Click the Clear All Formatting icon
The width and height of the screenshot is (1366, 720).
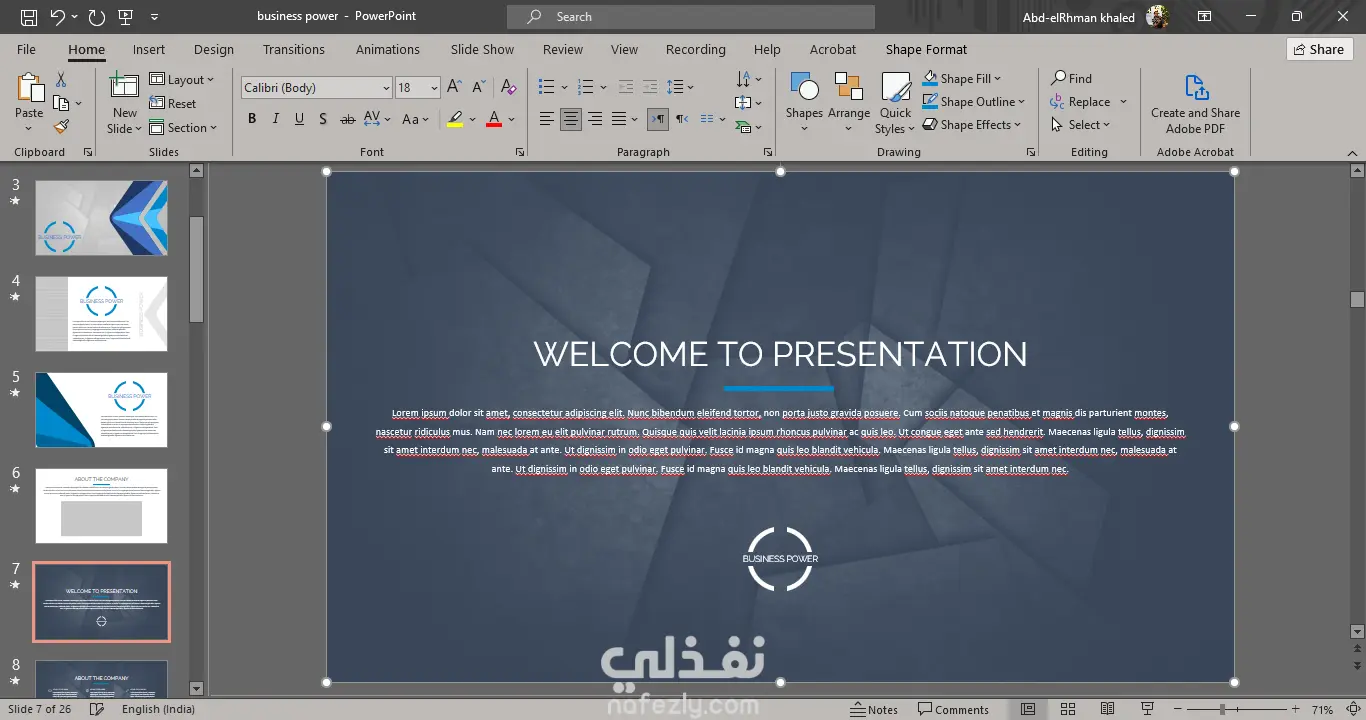pos(508,88)
